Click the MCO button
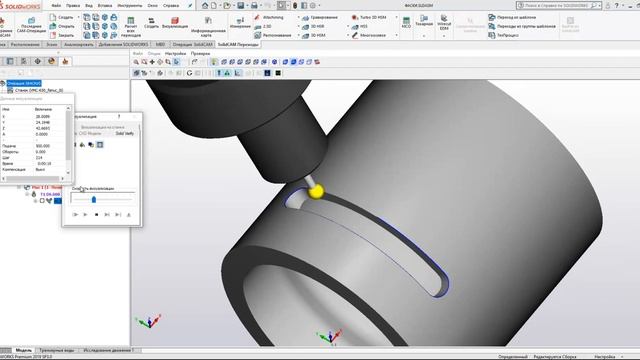The width and height of the screenshot is (640, 360). [406, 23]
